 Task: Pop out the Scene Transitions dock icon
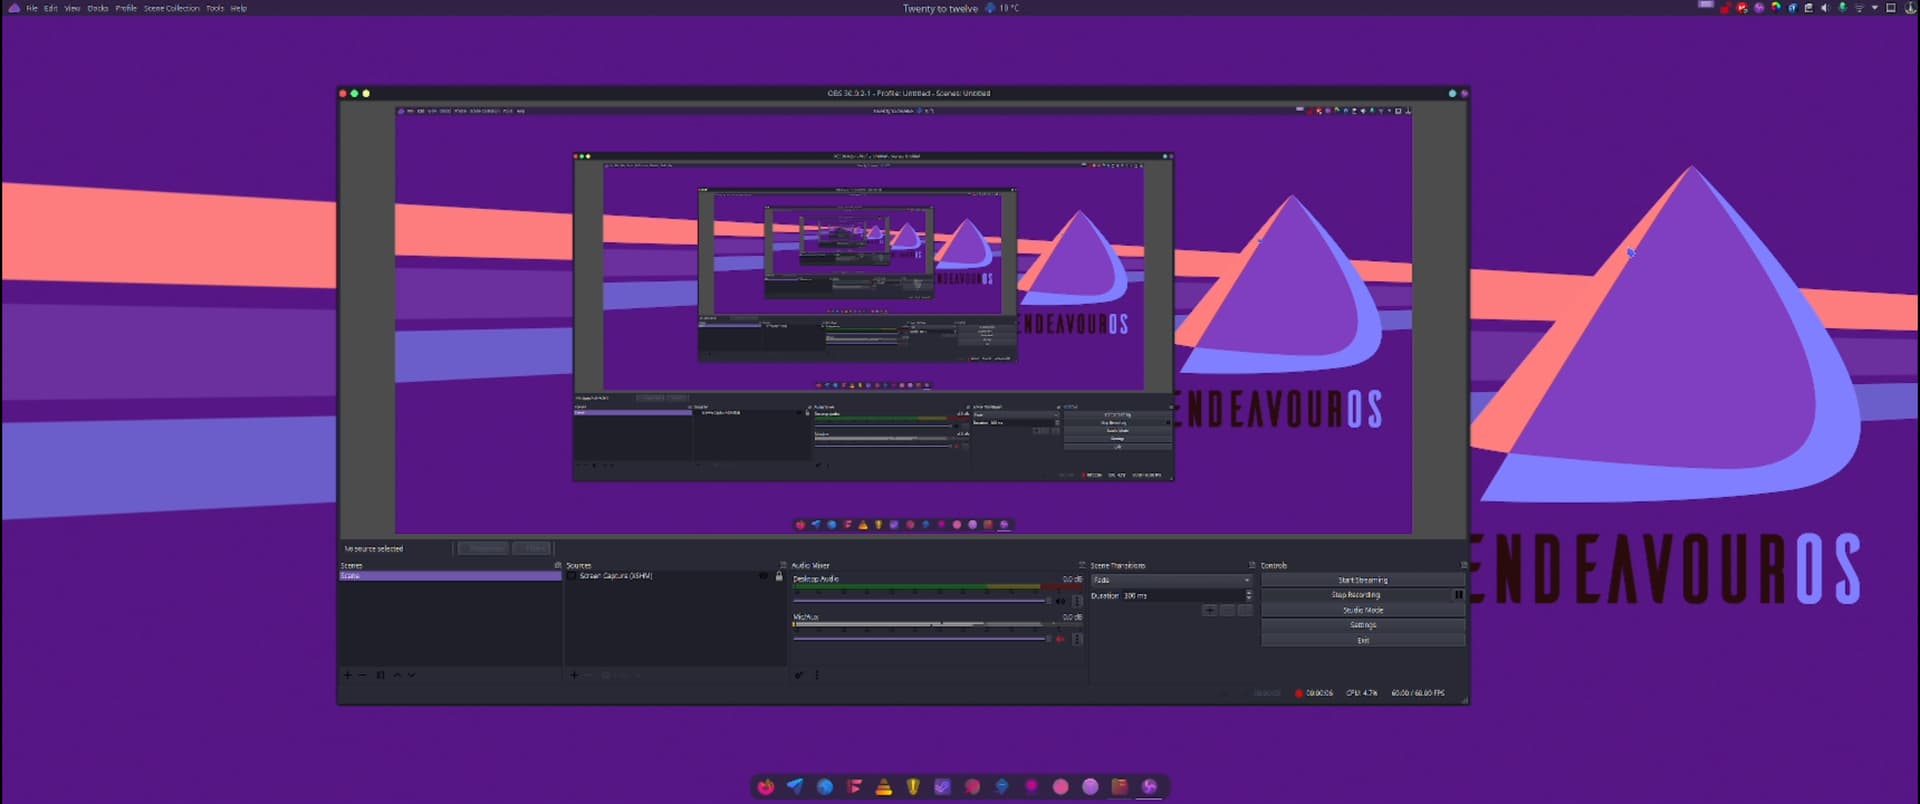(1252, 565)
